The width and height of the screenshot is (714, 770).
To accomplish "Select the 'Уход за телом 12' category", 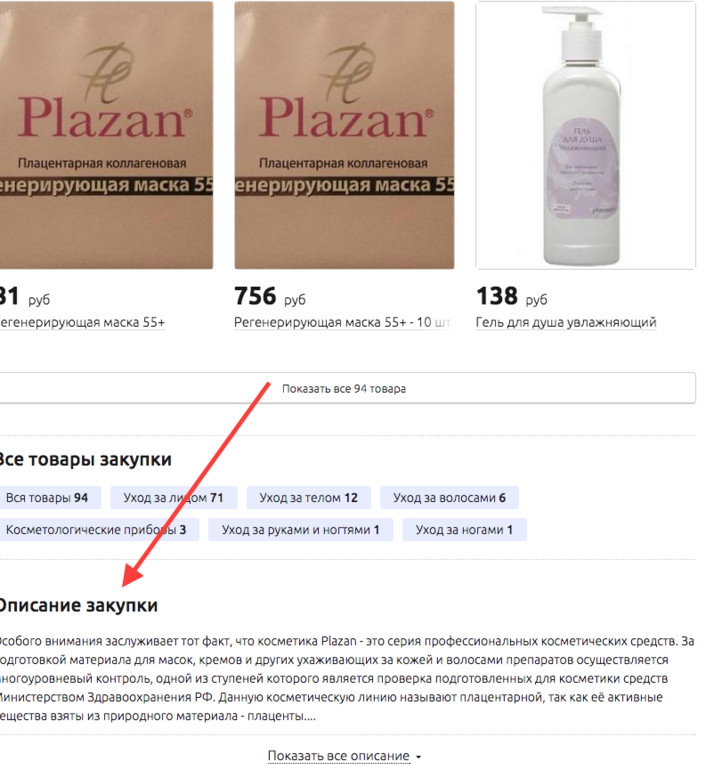I will click(x=308, y=498).
